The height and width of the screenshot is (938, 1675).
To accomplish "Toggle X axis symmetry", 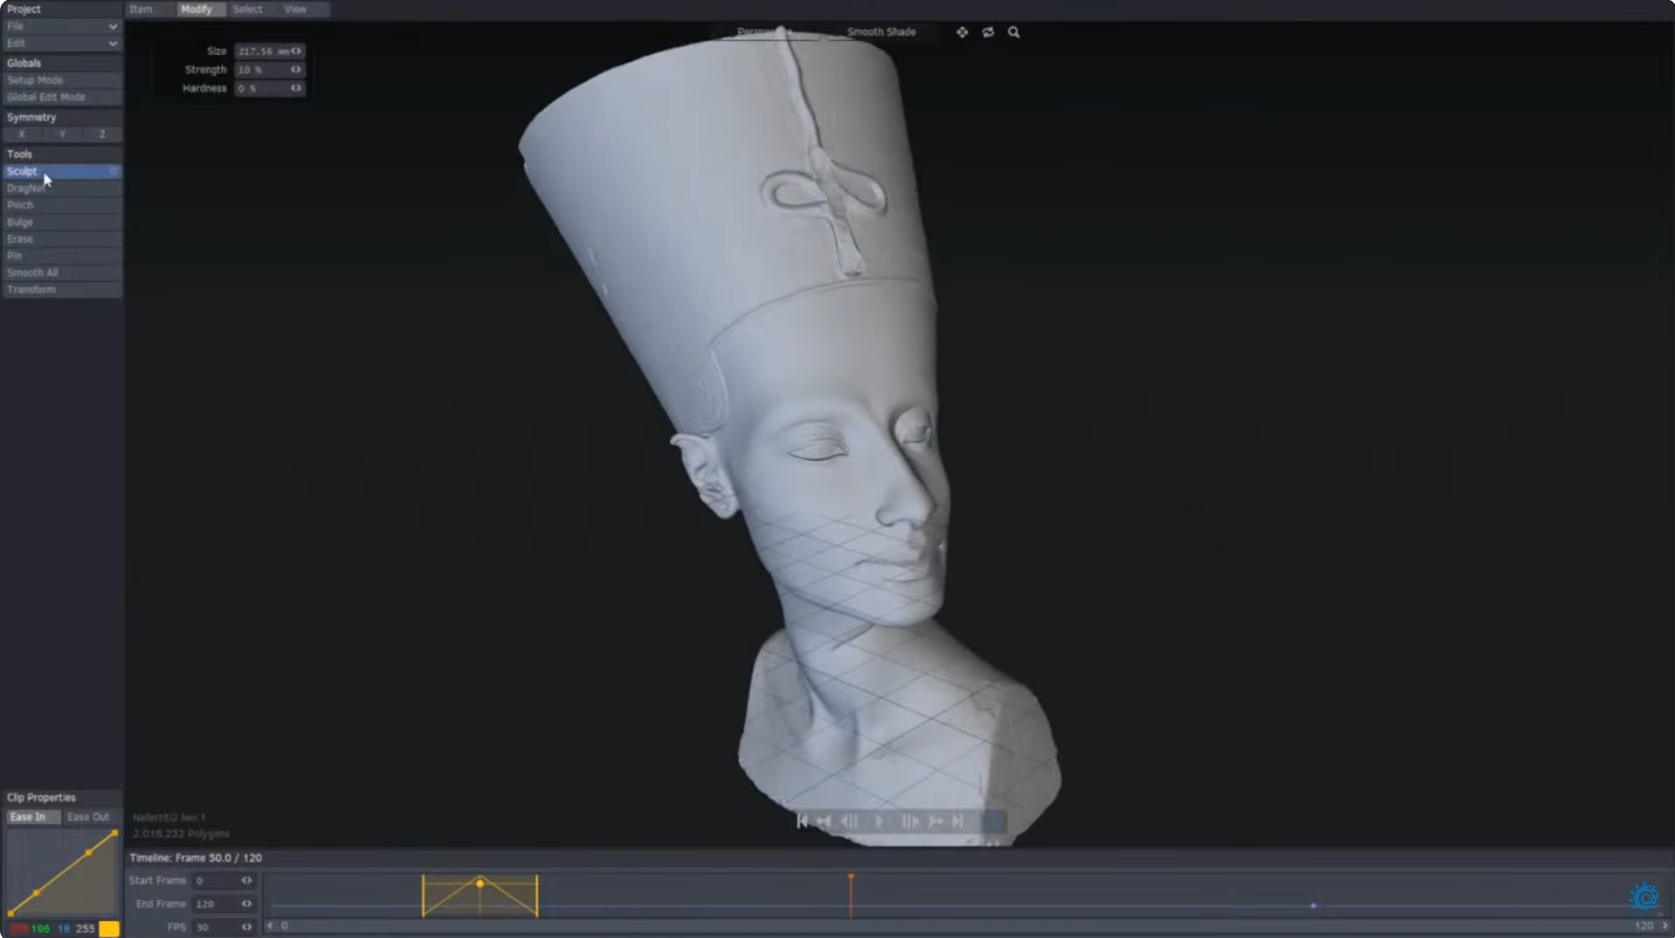I will tap(22, 134).
